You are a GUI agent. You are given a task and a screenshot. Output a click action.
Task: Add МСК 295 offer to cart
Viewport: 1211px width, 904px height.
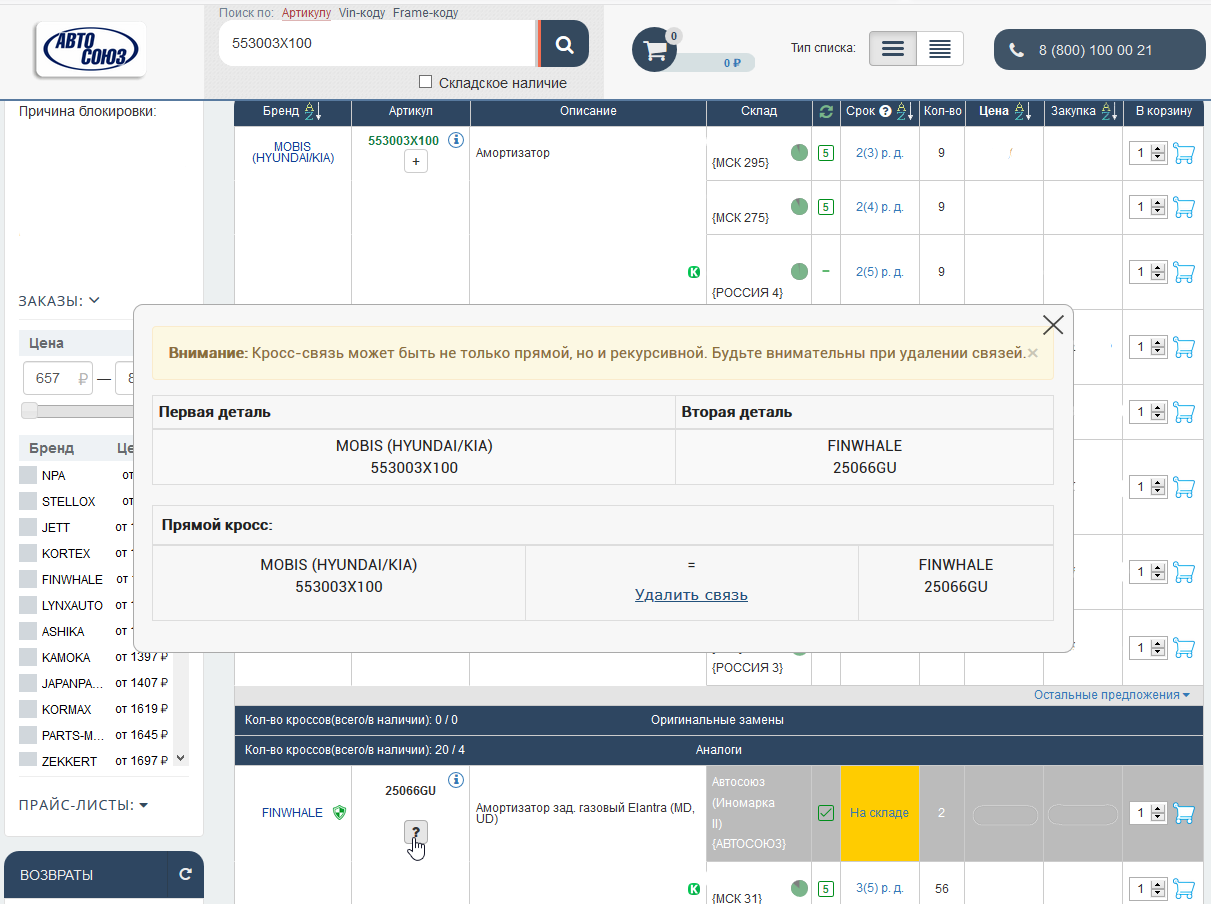[x=1183, y=153]
